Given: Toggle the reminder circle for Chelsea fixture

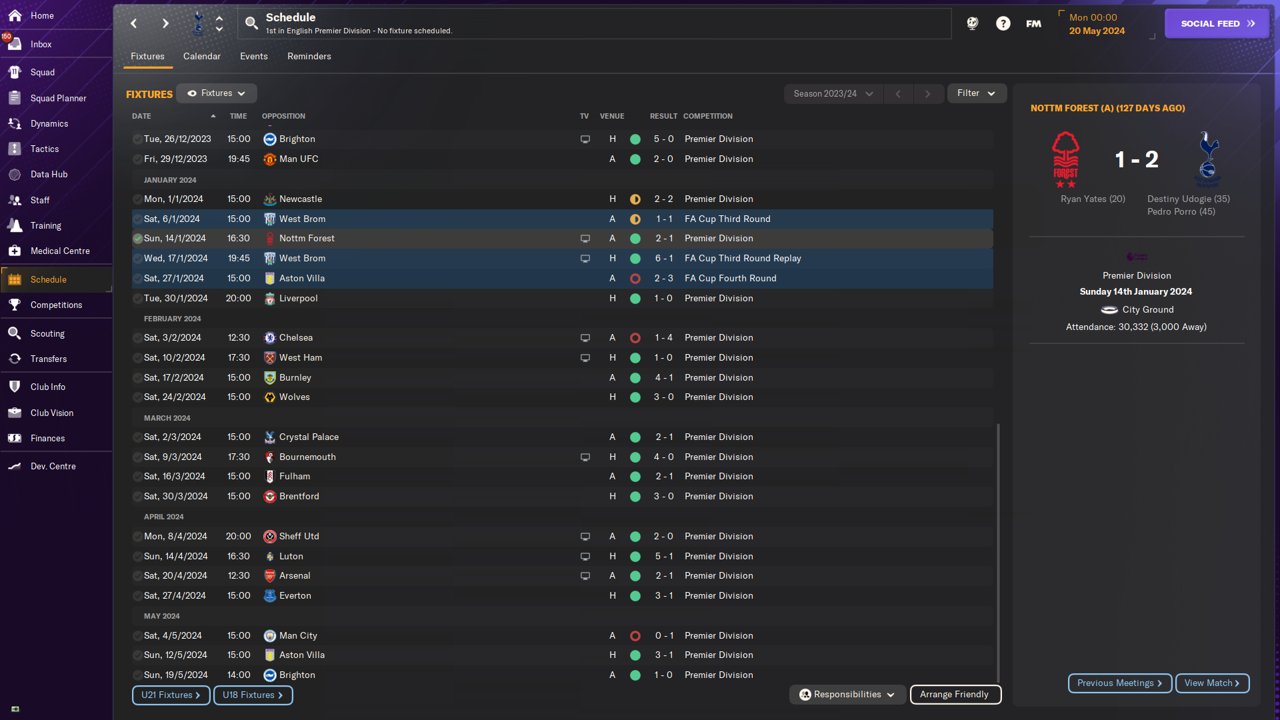Looking at the screenshot, I should coord(138,338).
